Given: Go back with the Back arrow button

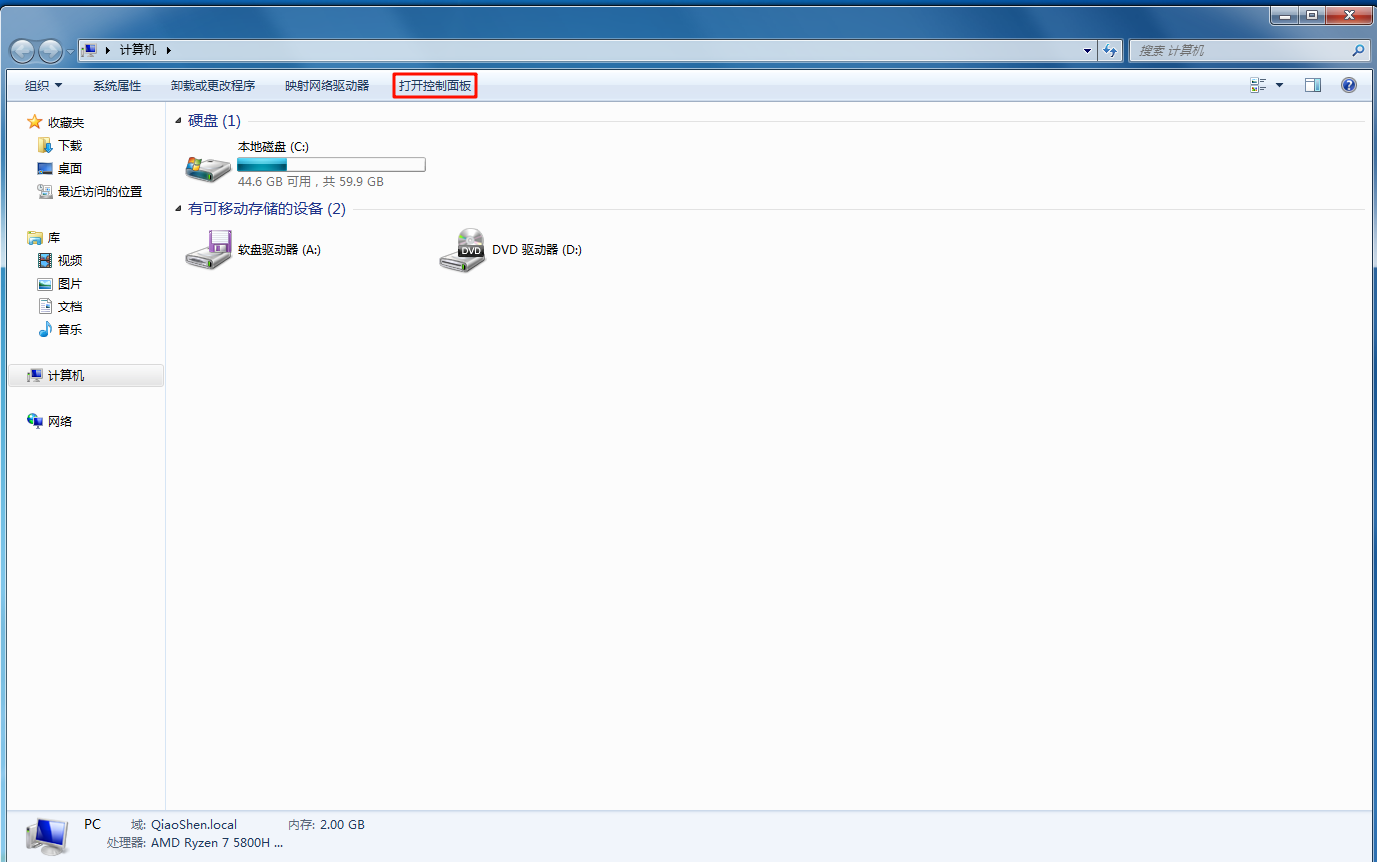Looking at the screenshot, I should 23,51.
